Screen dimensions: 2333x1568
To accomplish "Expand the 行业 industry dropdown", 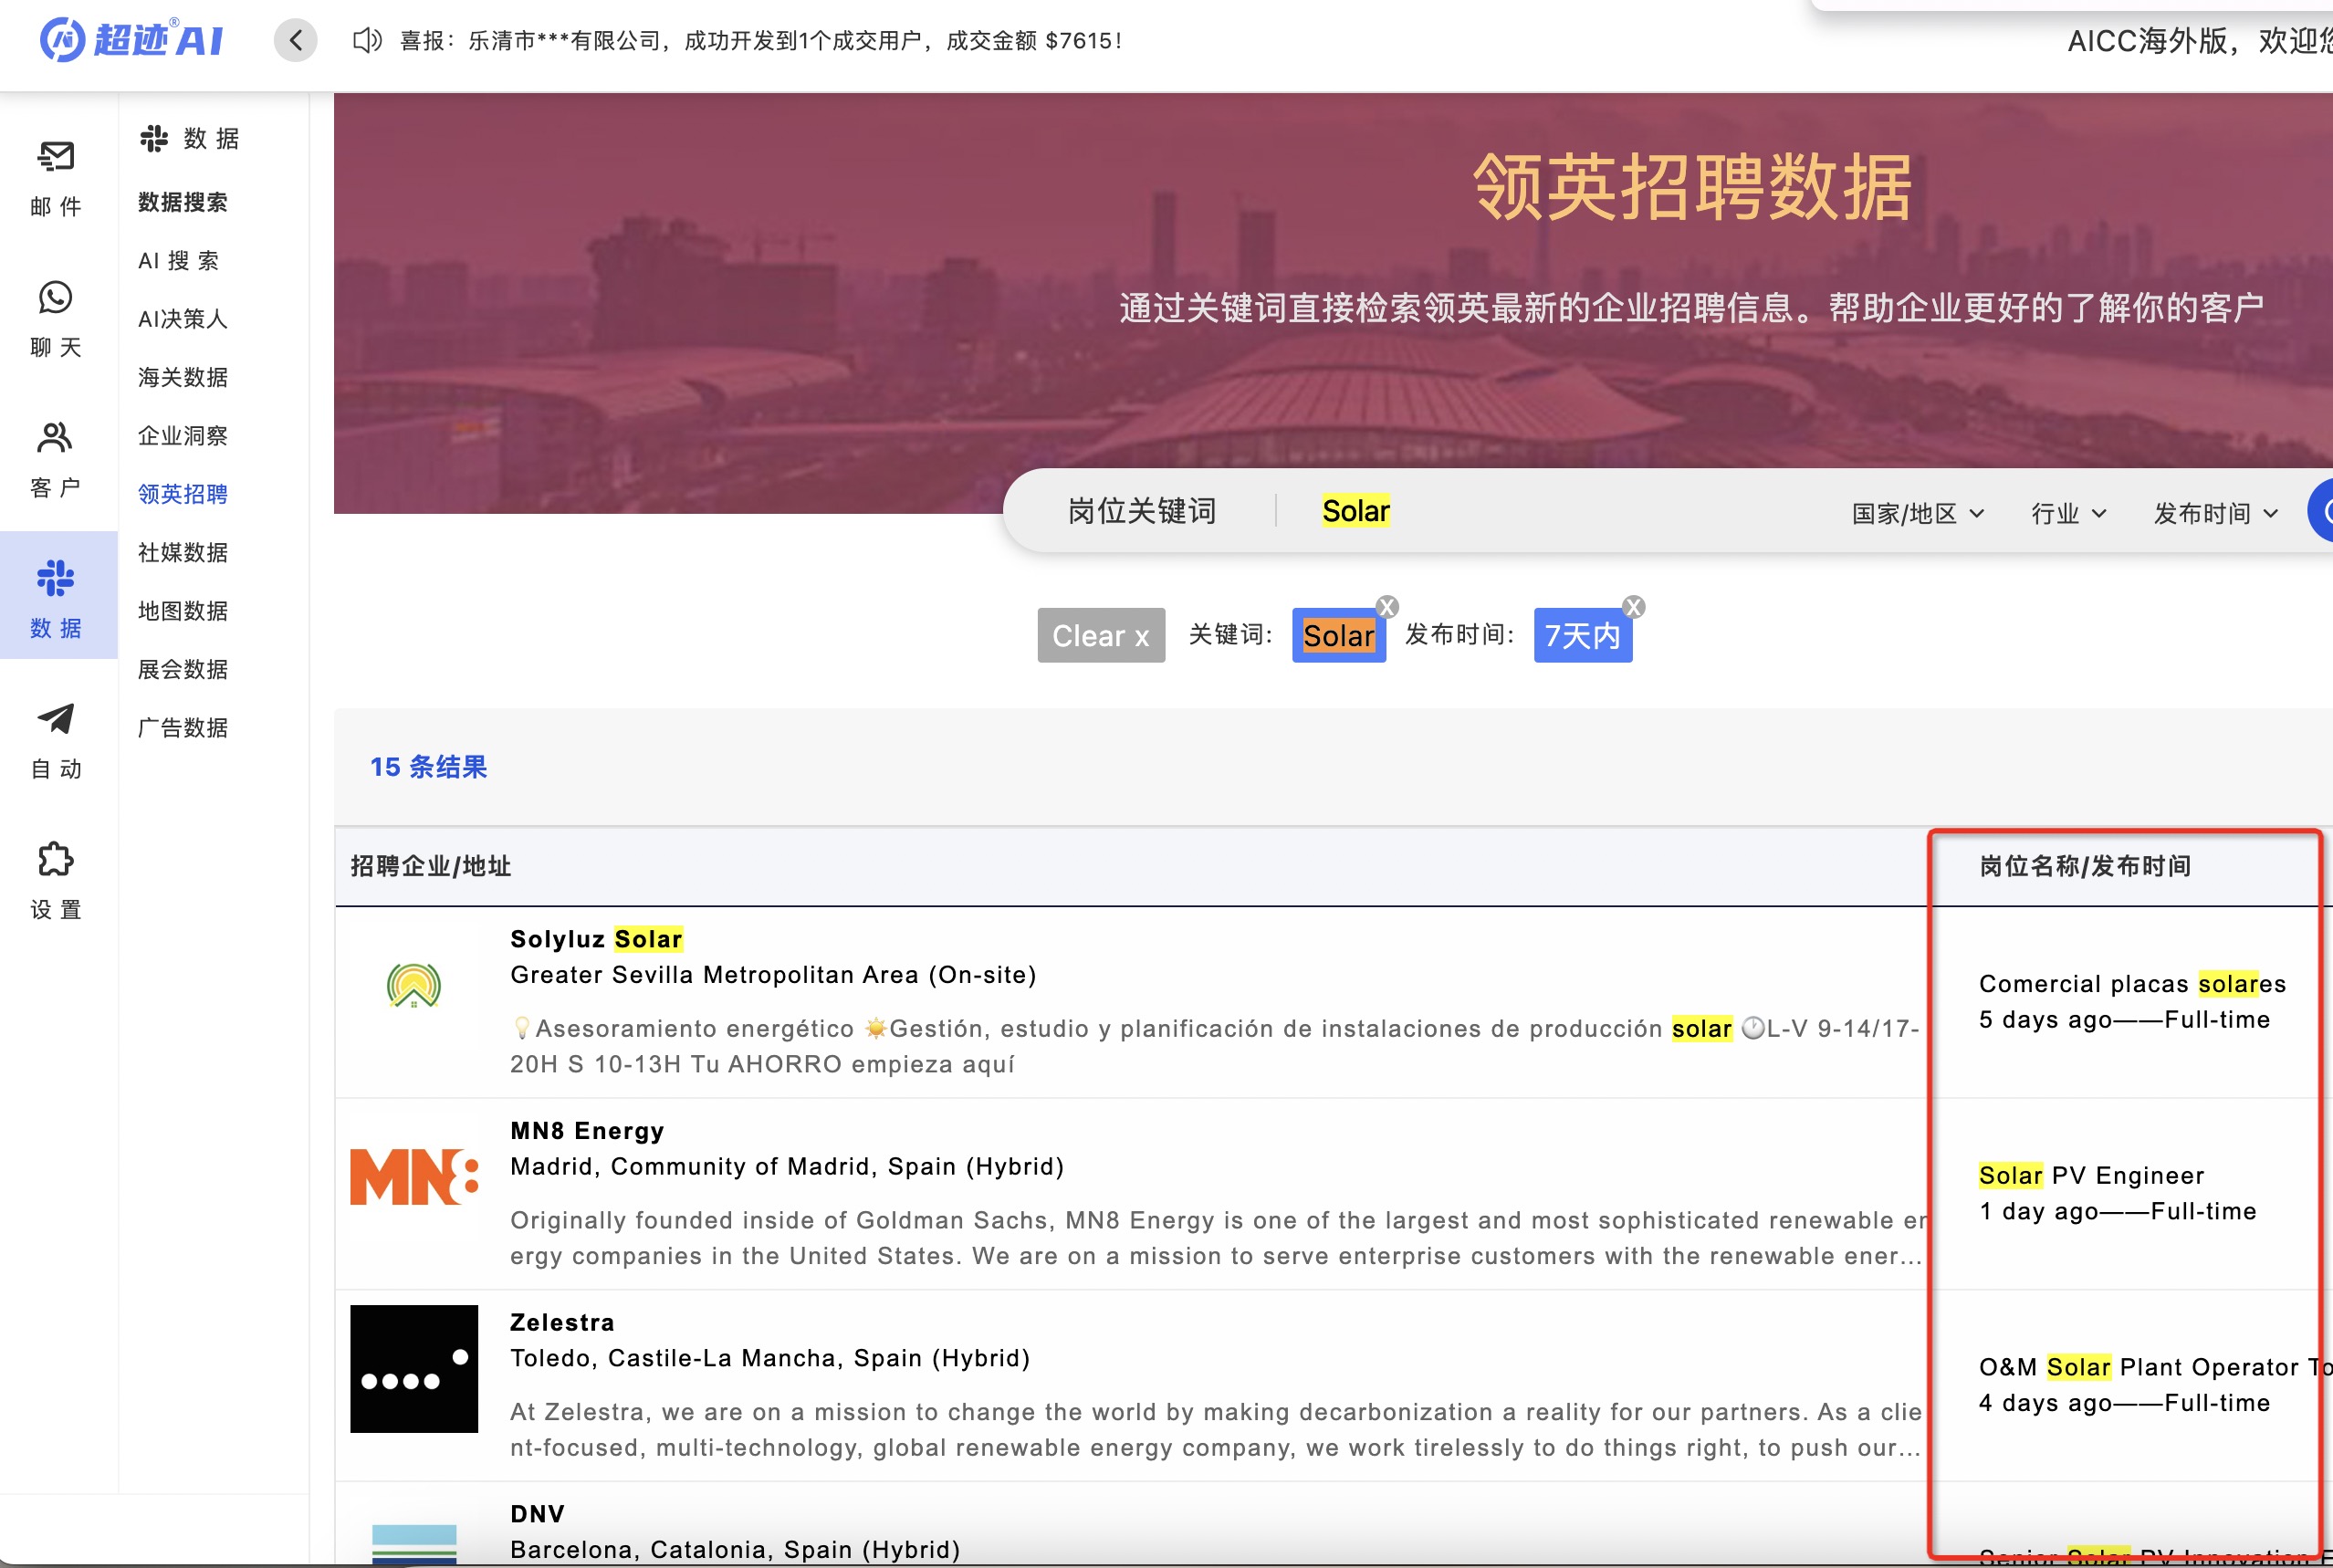I will point(2068,514).
